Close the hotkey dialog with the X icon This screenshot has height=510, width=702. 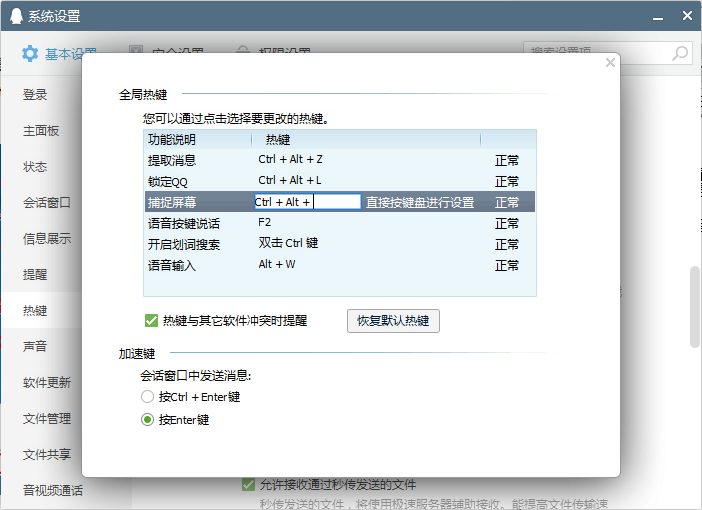click(610, 63)
